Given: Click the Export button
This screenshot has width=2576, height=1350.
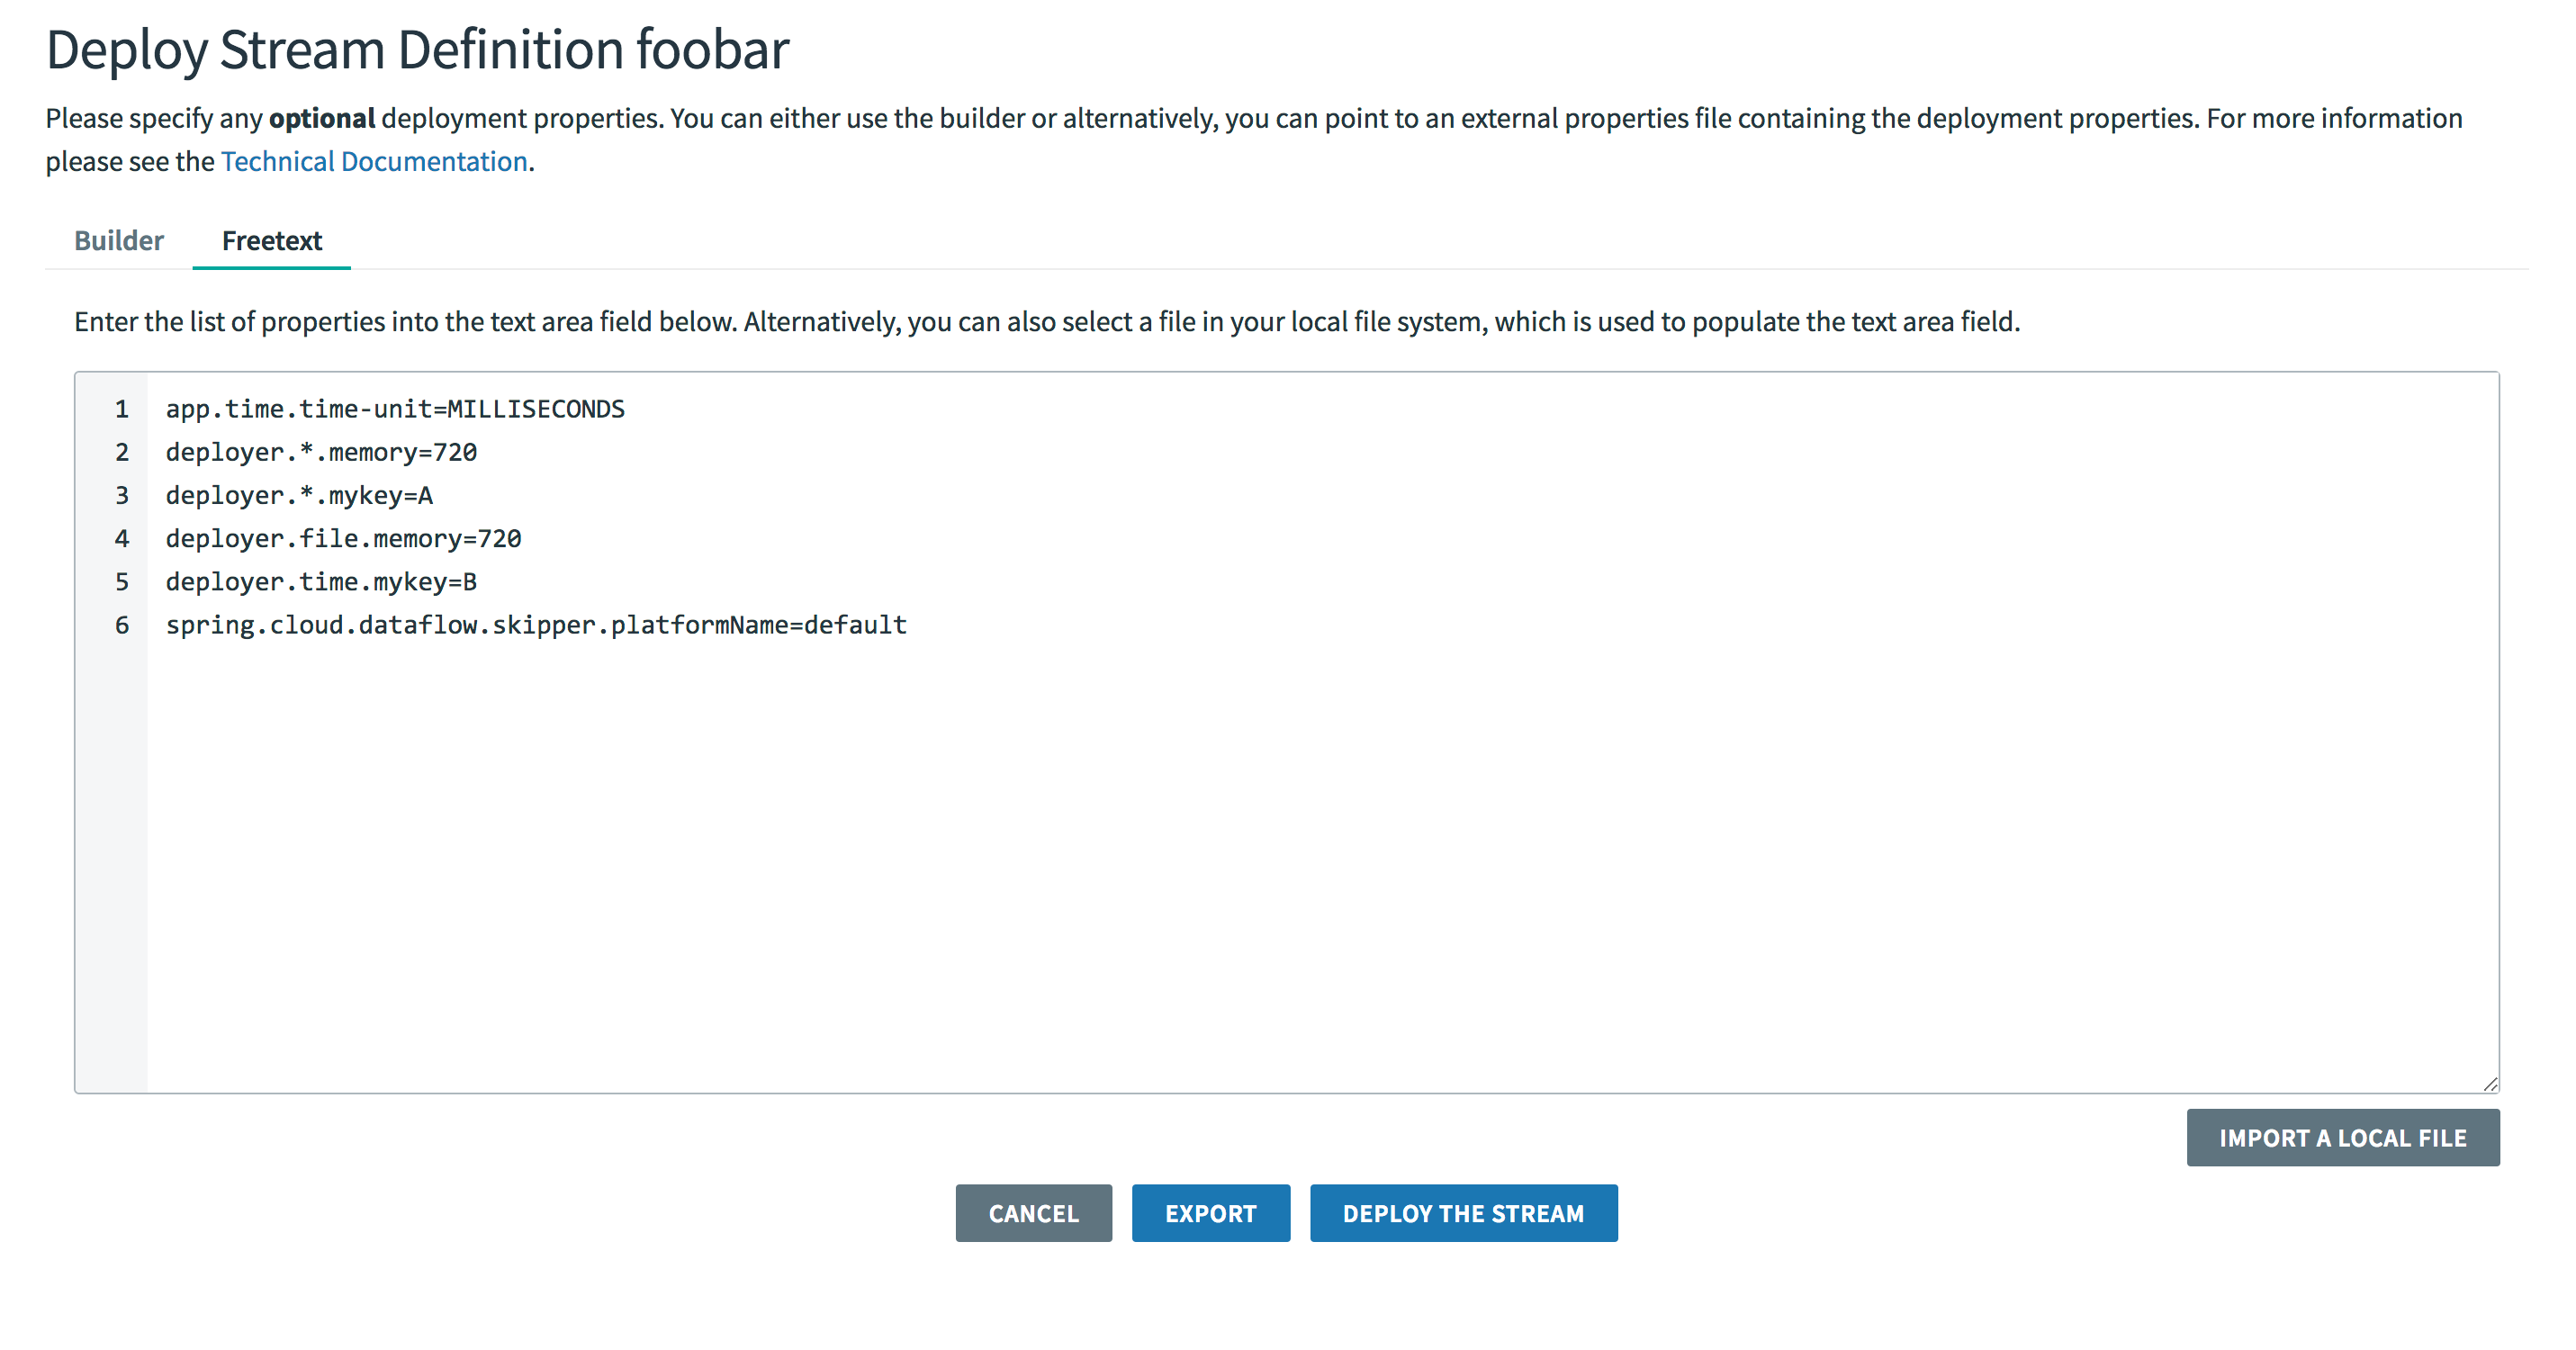Looking at the screenshot, I should pyautogui.click(x=1210, y=1213).
